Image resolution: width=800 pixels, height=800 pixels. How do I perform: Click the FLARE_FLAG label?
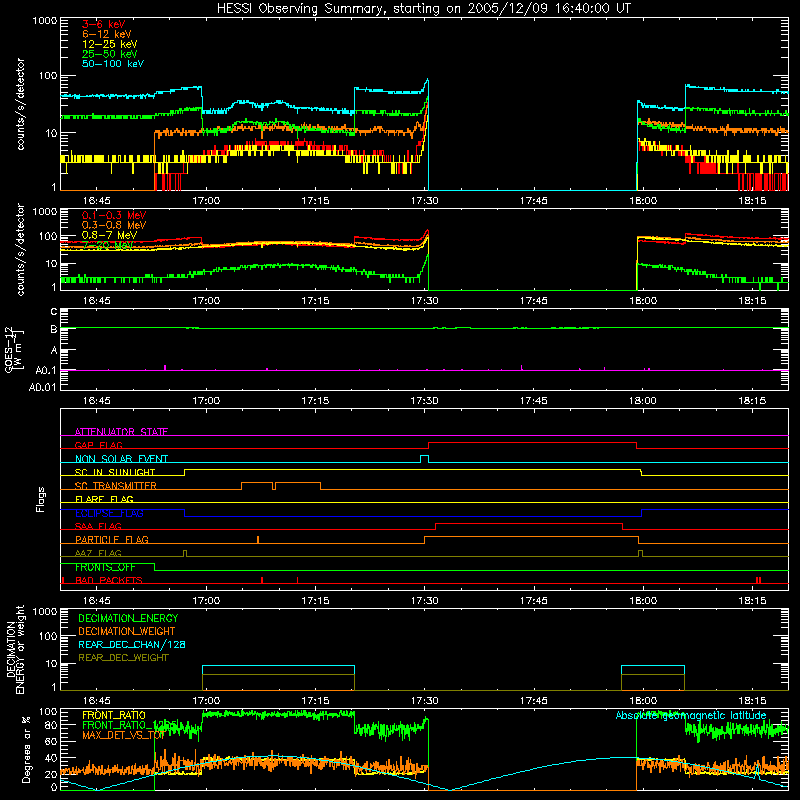tap(104, 499)
